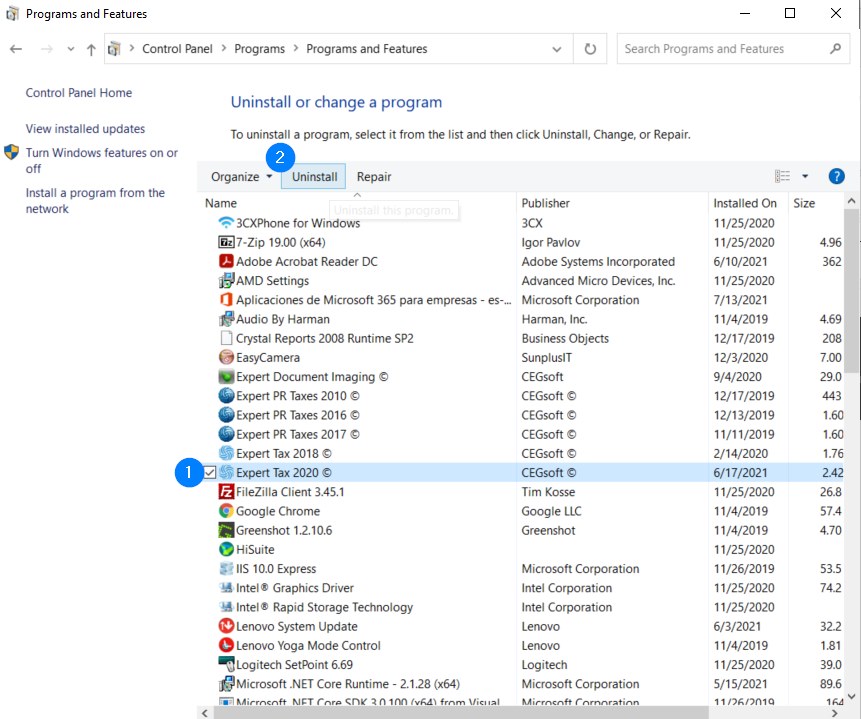The width and height of the screenshot is (861, 719).
Task: Open help with the blue question mark
Action: (x=836, y=176)
